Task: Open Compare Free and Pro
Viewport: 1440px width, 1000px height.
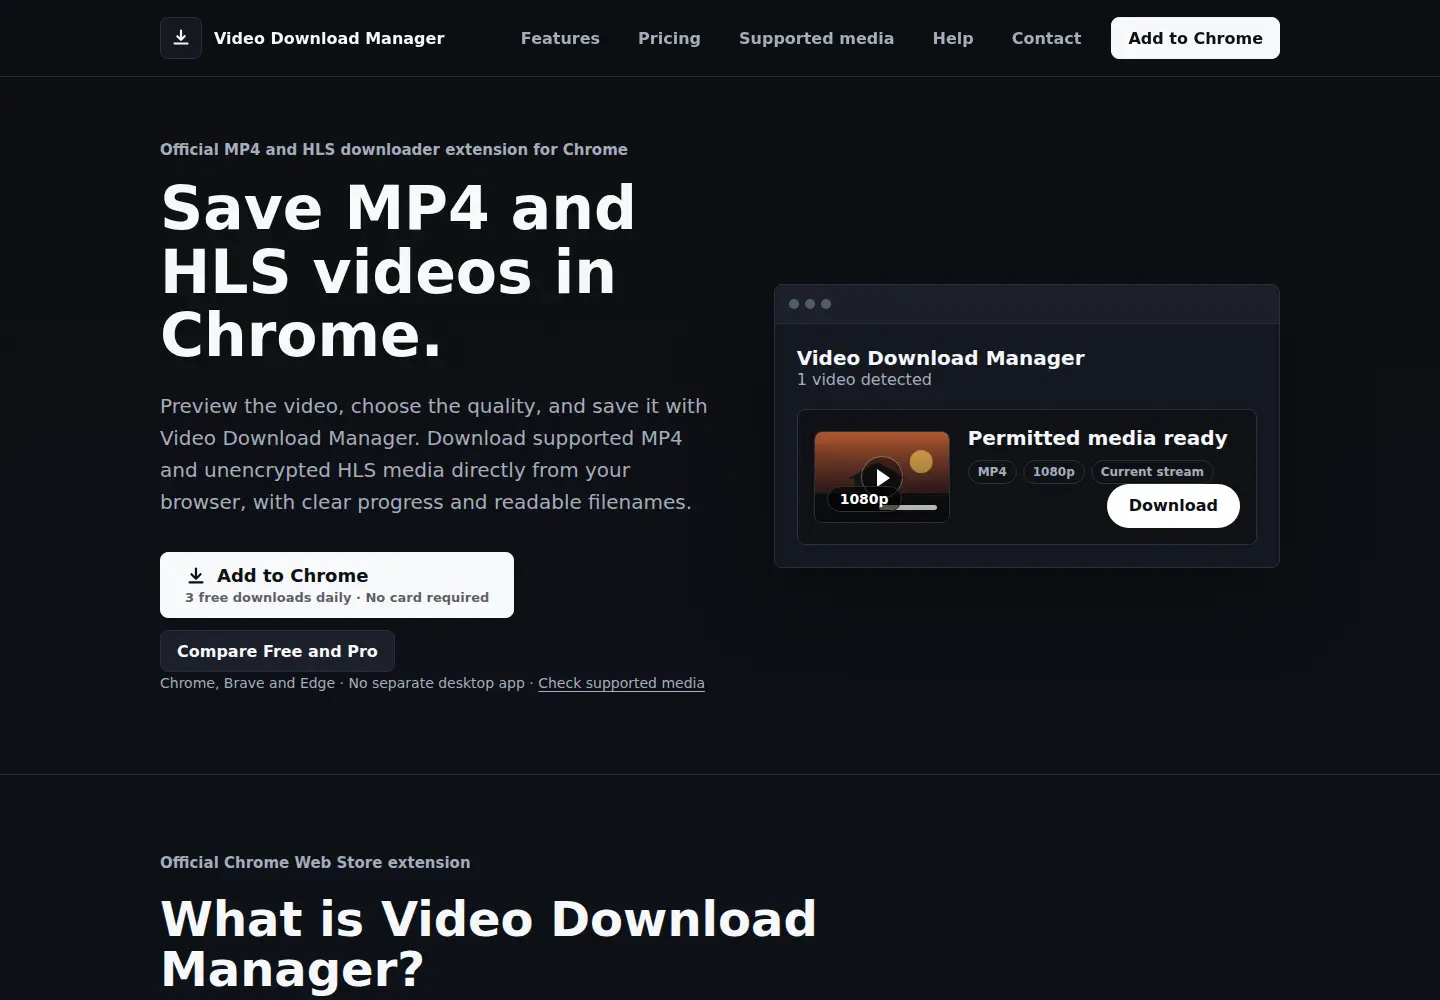Action: point(277,651)
